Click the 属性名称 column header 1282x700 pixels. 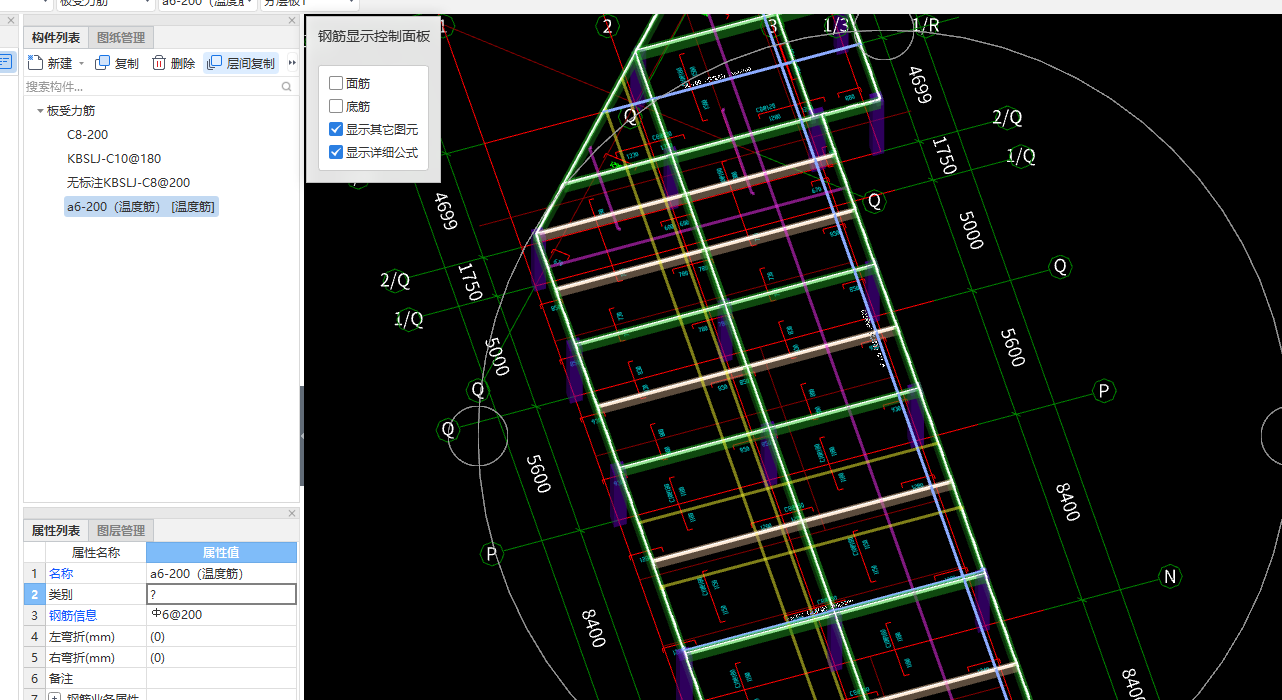[x=96, y=552]
